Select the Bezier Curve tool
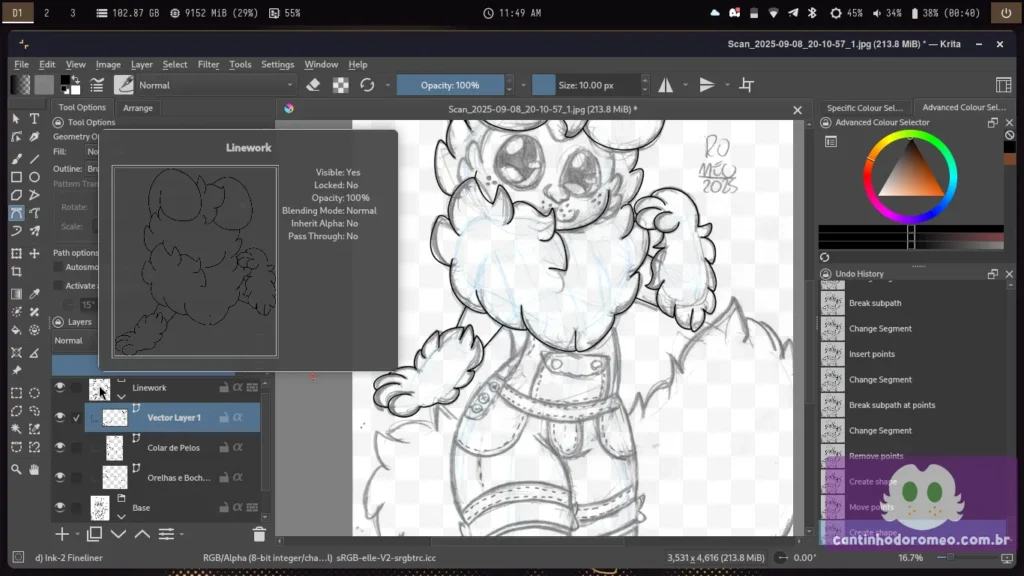This screenshot has height=576, width=1024. 16,213
